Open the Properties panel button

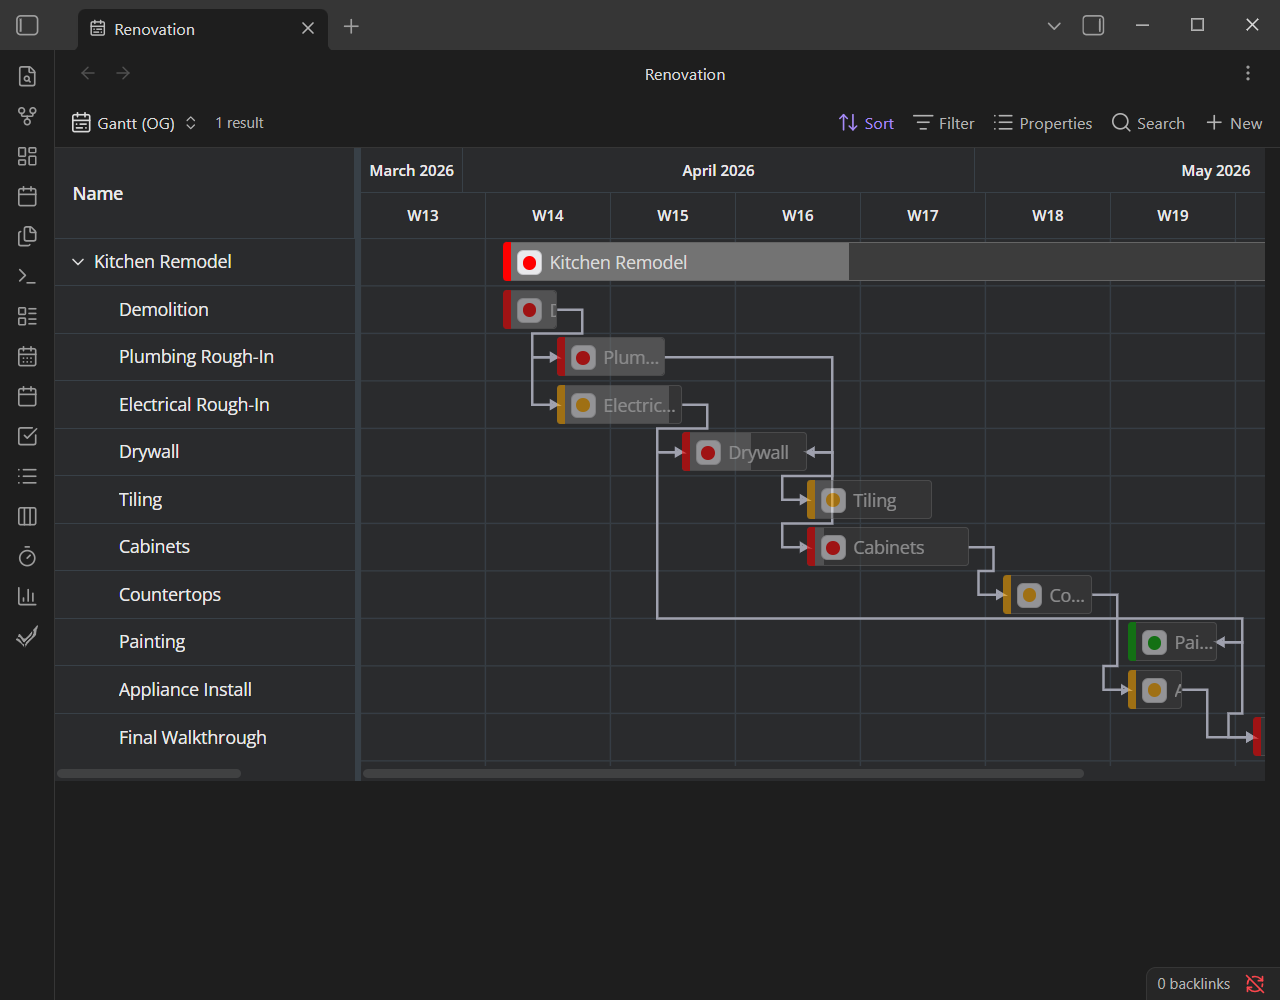point(1043,123)
